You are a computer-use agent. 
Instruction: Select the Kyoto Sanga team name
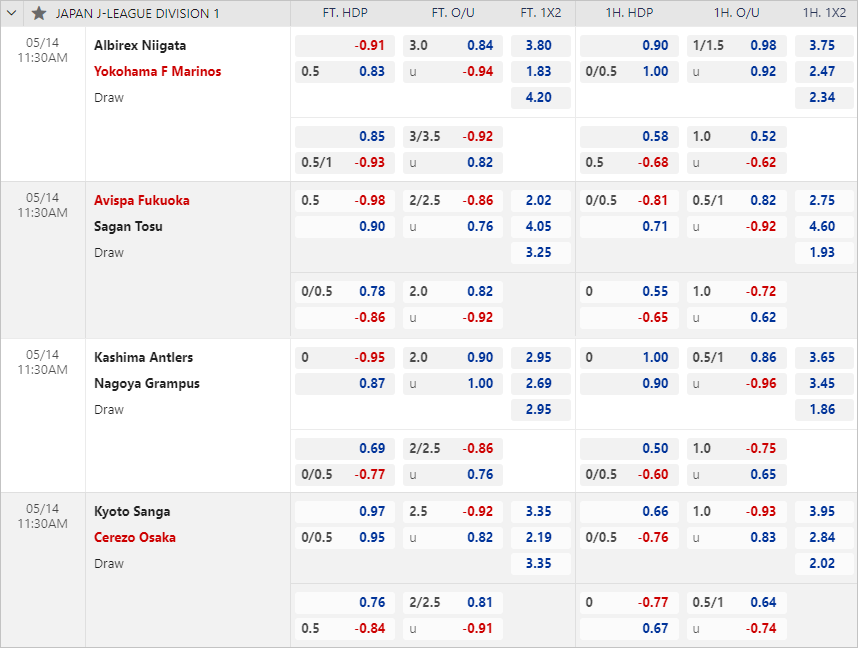(x=132, y=512)
